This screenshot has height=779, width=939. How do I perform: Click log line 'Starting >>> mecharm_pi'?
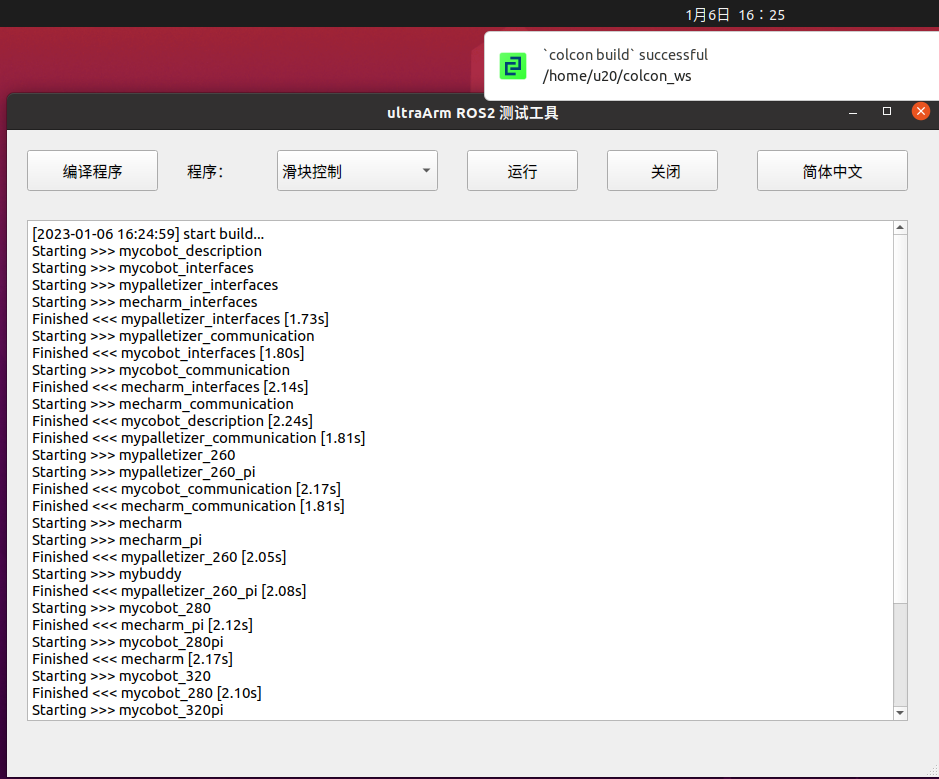[117, 540]
